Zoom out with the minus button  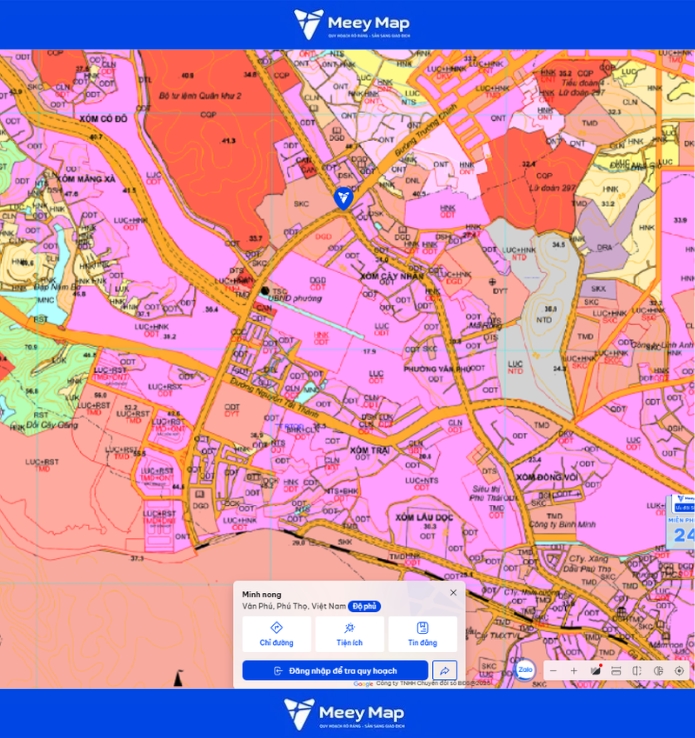pyautogui.click(x=553, y=671)
